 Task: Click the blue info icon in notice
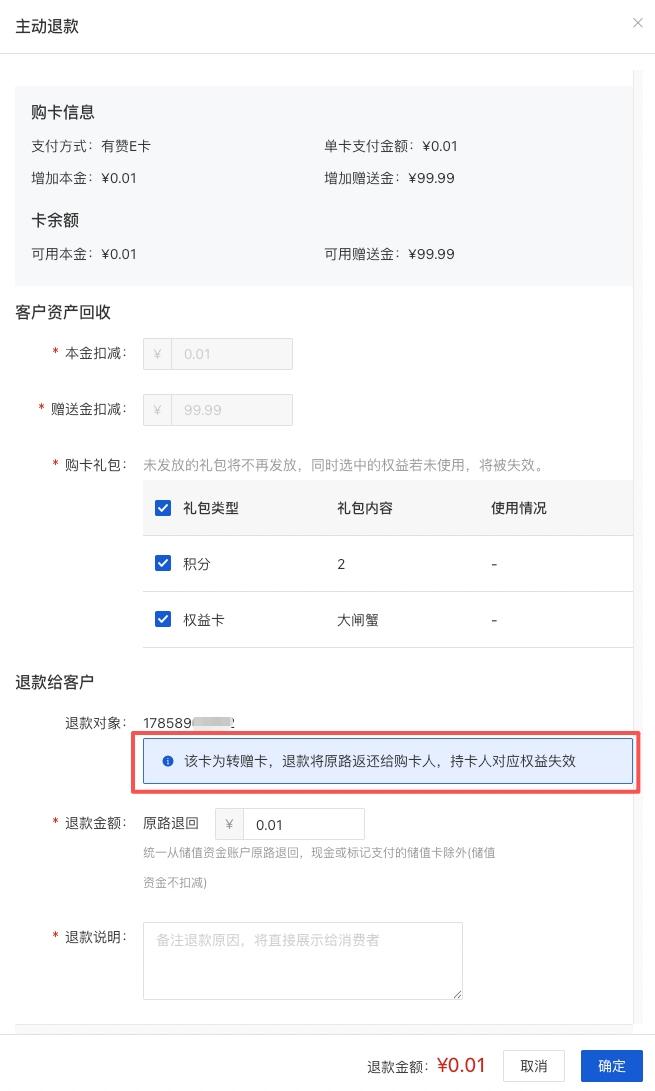(x=168, y=761)
